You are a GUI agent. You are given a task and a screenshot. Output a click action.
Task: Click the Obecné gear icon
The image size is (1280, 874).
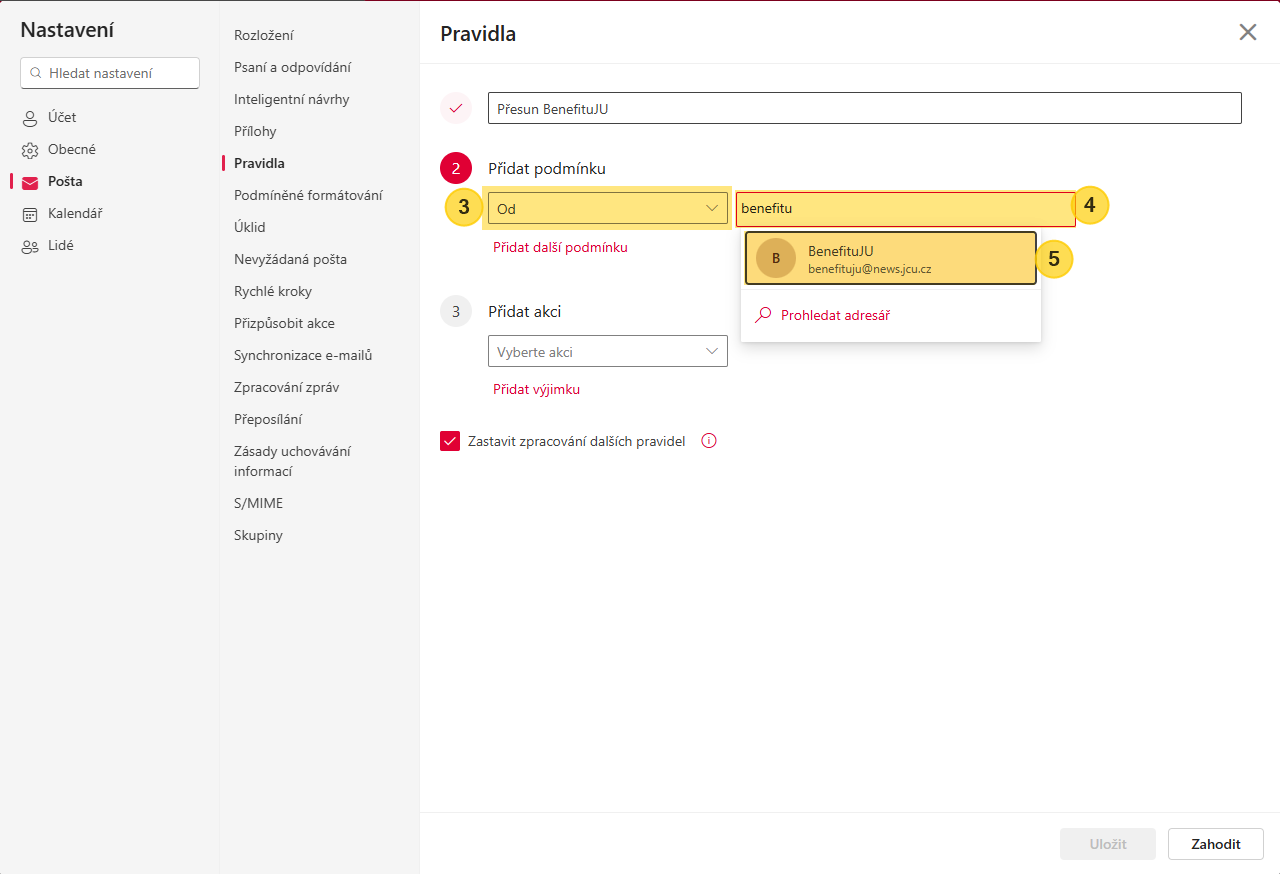click(x=30, y=150)
